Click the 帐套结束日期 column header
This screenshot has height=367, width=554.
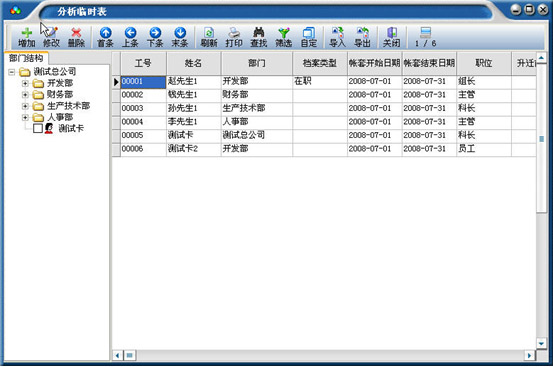pyautogui.click(x=429, y=63)
